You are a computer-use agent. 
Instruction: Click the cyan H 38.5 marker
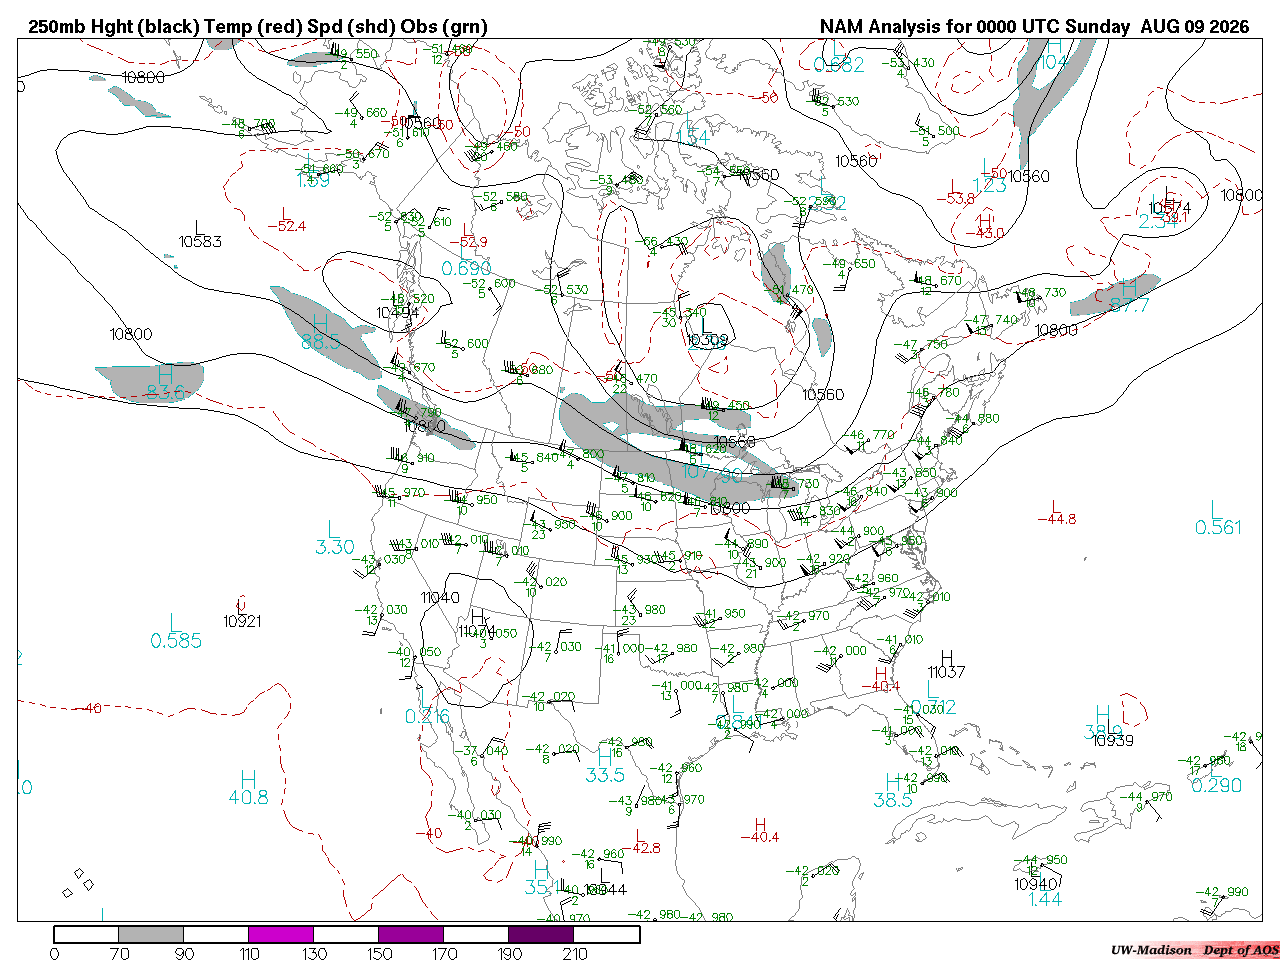(x=893, y=791)
